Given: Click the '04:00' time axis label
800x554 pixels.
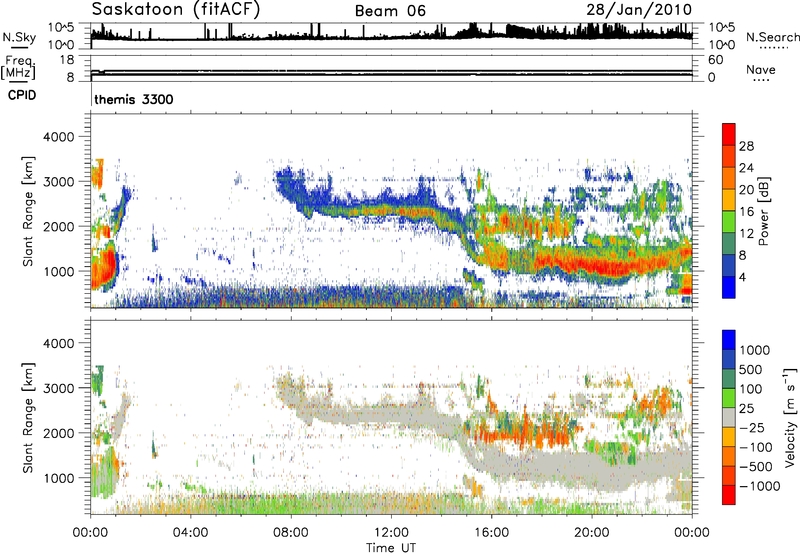Looking at the screenshot, I should tap(191, 533).
